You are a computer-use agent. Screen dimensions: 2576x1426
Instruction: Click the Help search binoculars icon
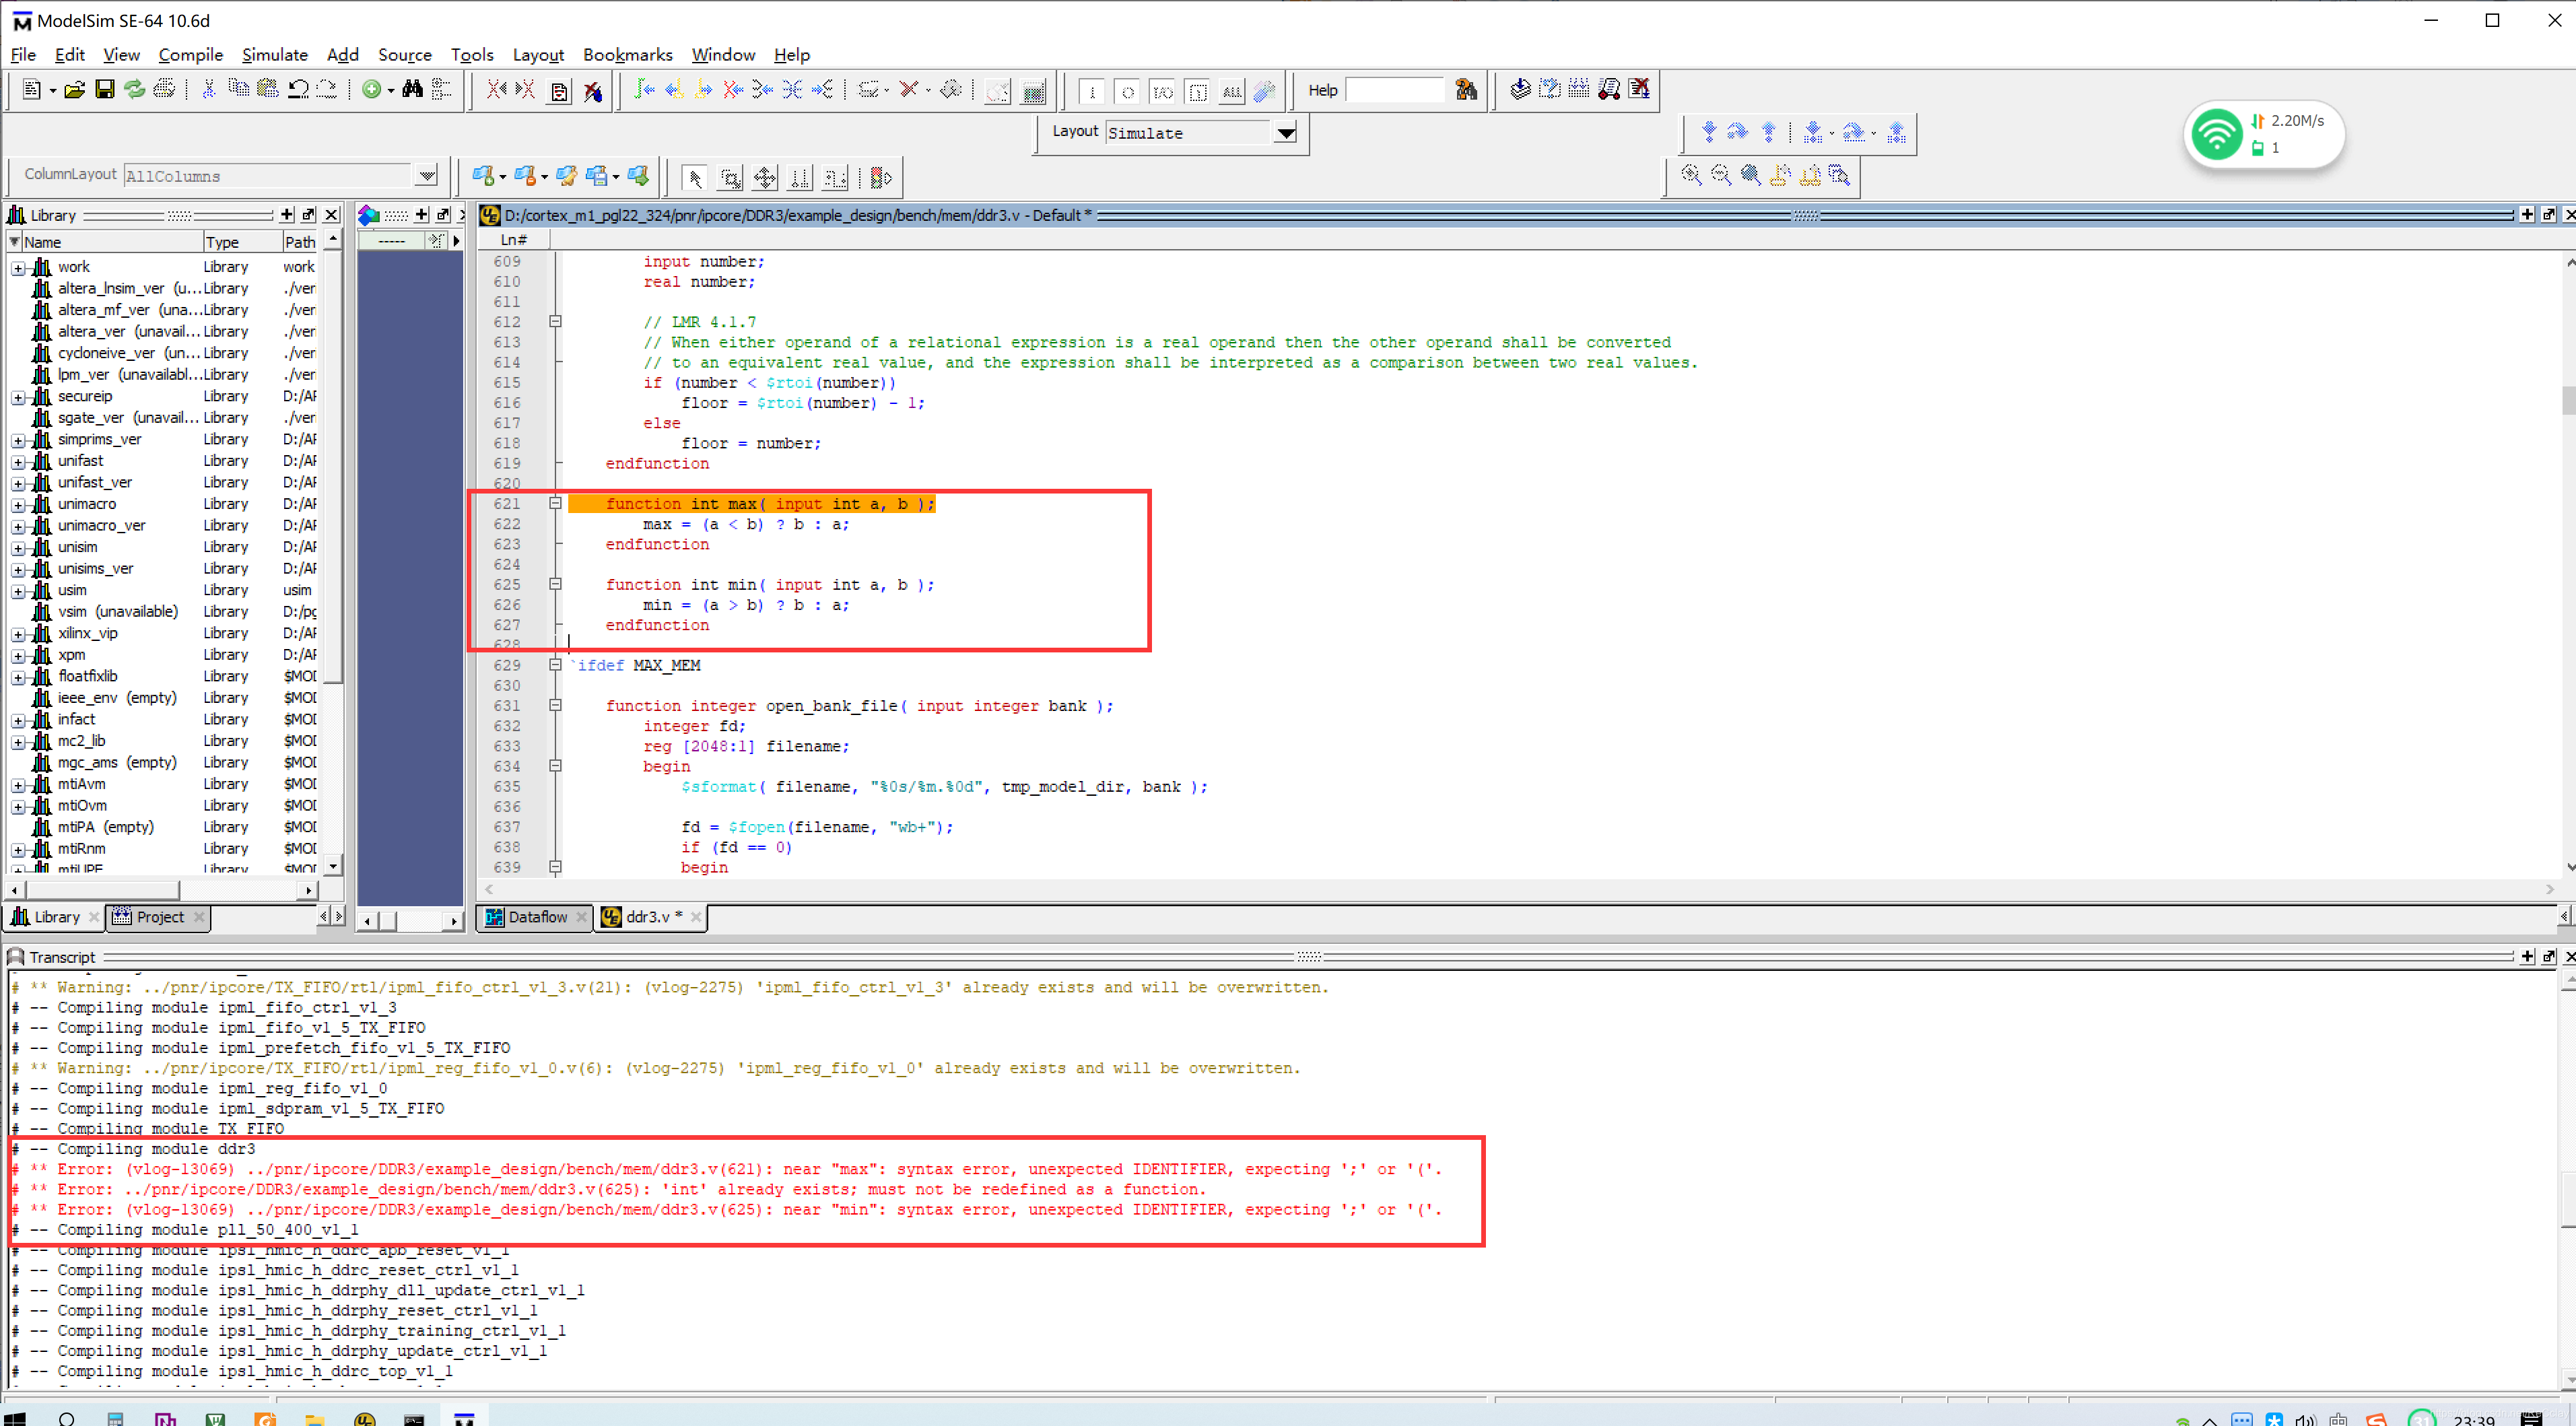click(x=1466, y=90)
